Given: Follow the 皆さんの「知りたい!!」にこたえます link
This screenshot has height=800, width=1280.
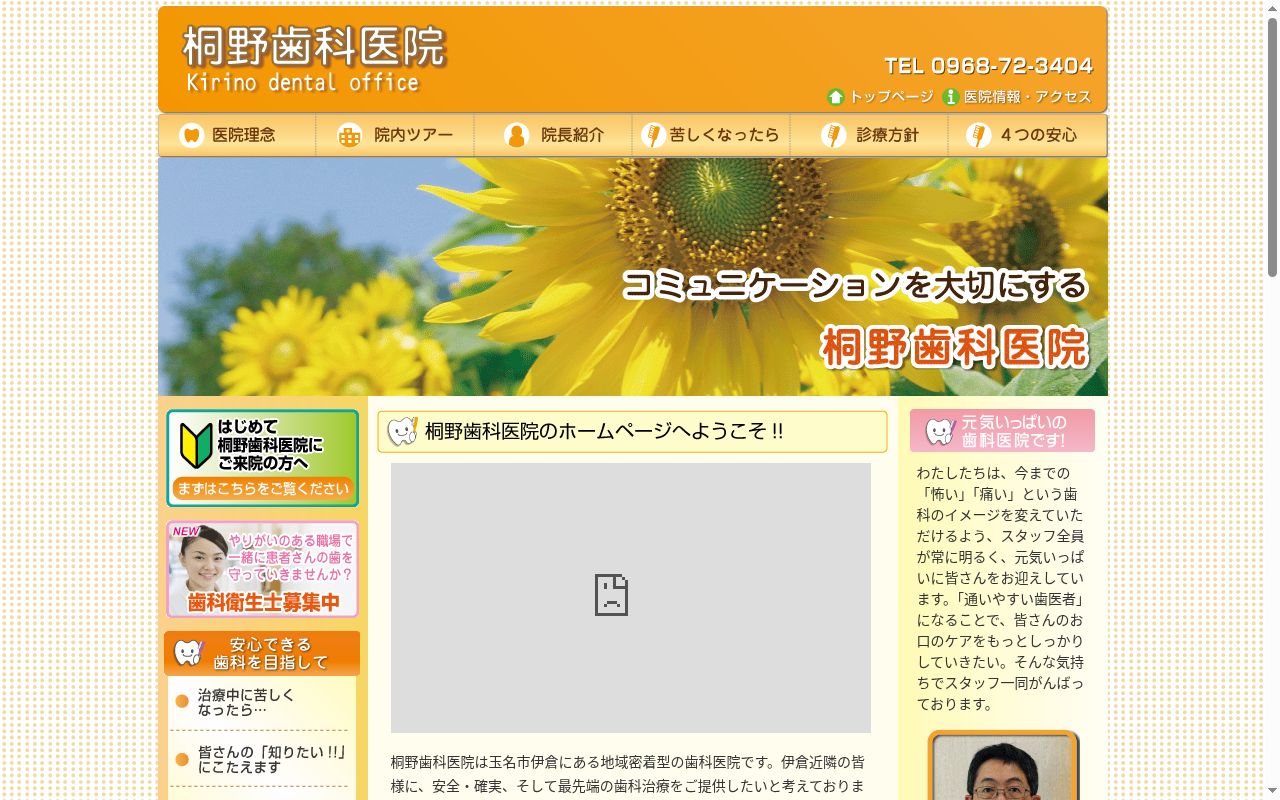Looking at the screenshot, I should point(272,759).
